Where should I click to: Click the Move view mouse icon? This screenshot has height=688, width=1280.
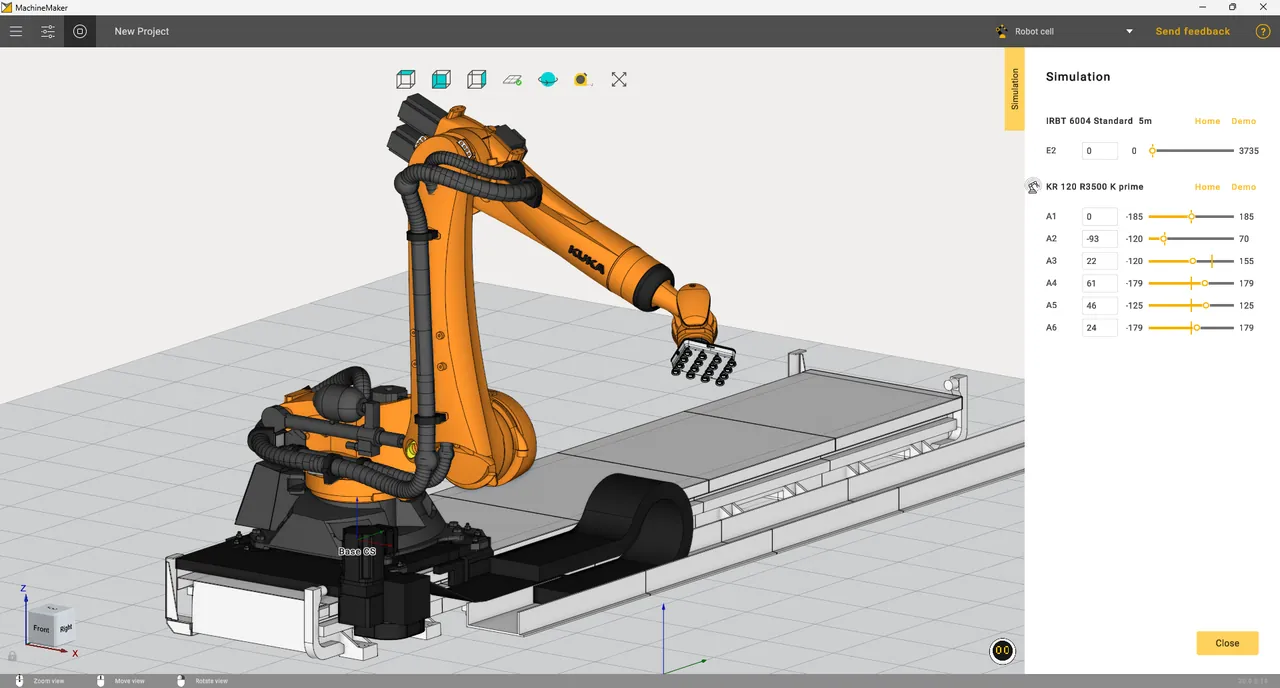pos(100,680)
